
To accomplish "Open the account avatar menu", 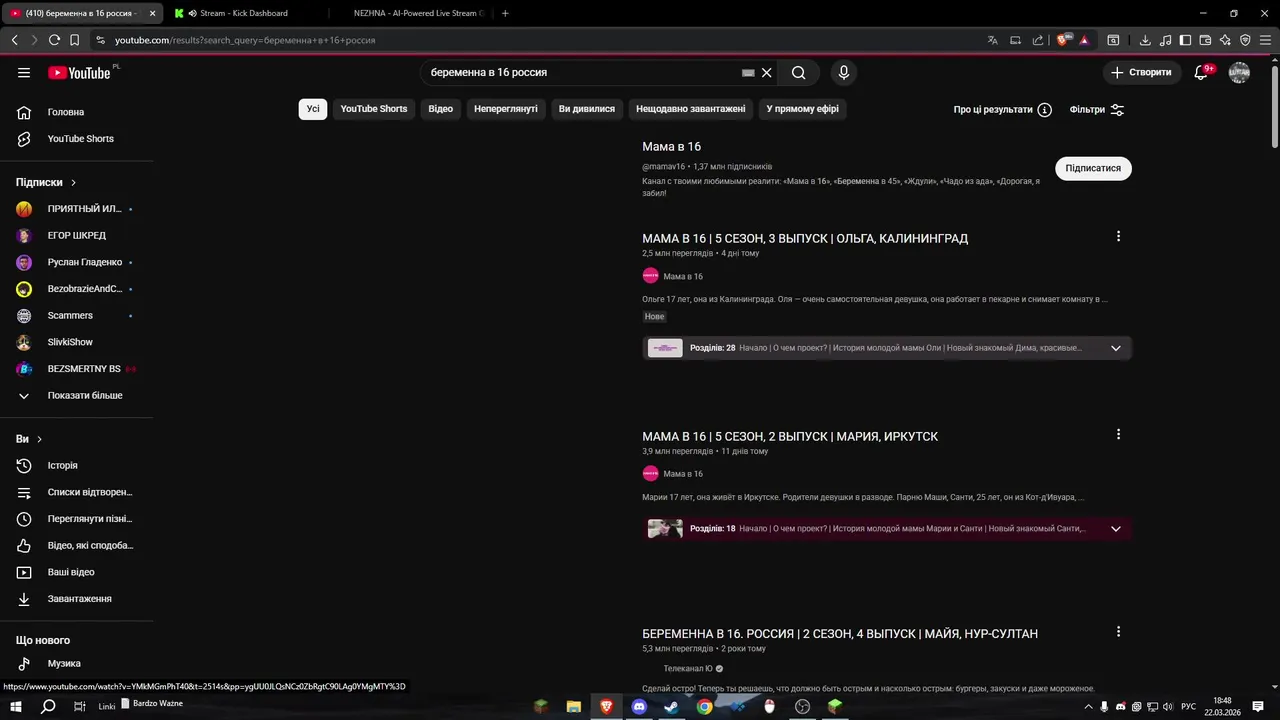I will (1239, 73).
